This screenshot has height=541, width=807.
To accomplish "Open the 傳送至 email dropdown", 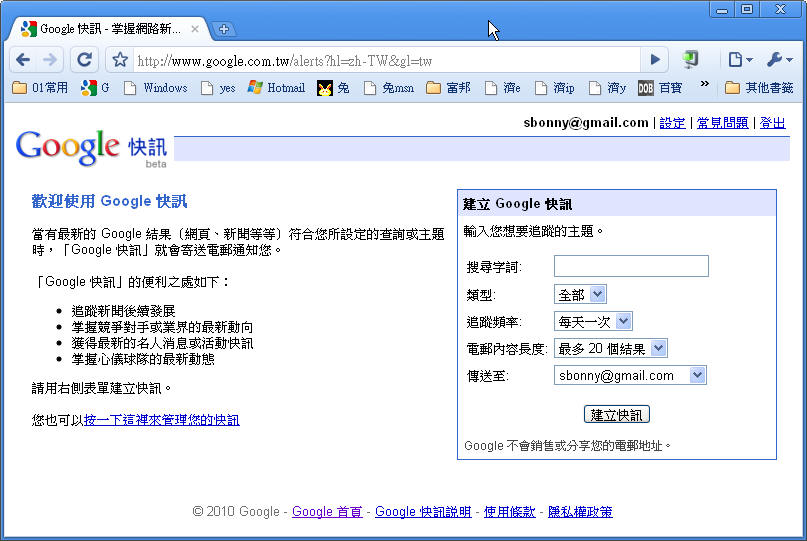I will [630, 375].
